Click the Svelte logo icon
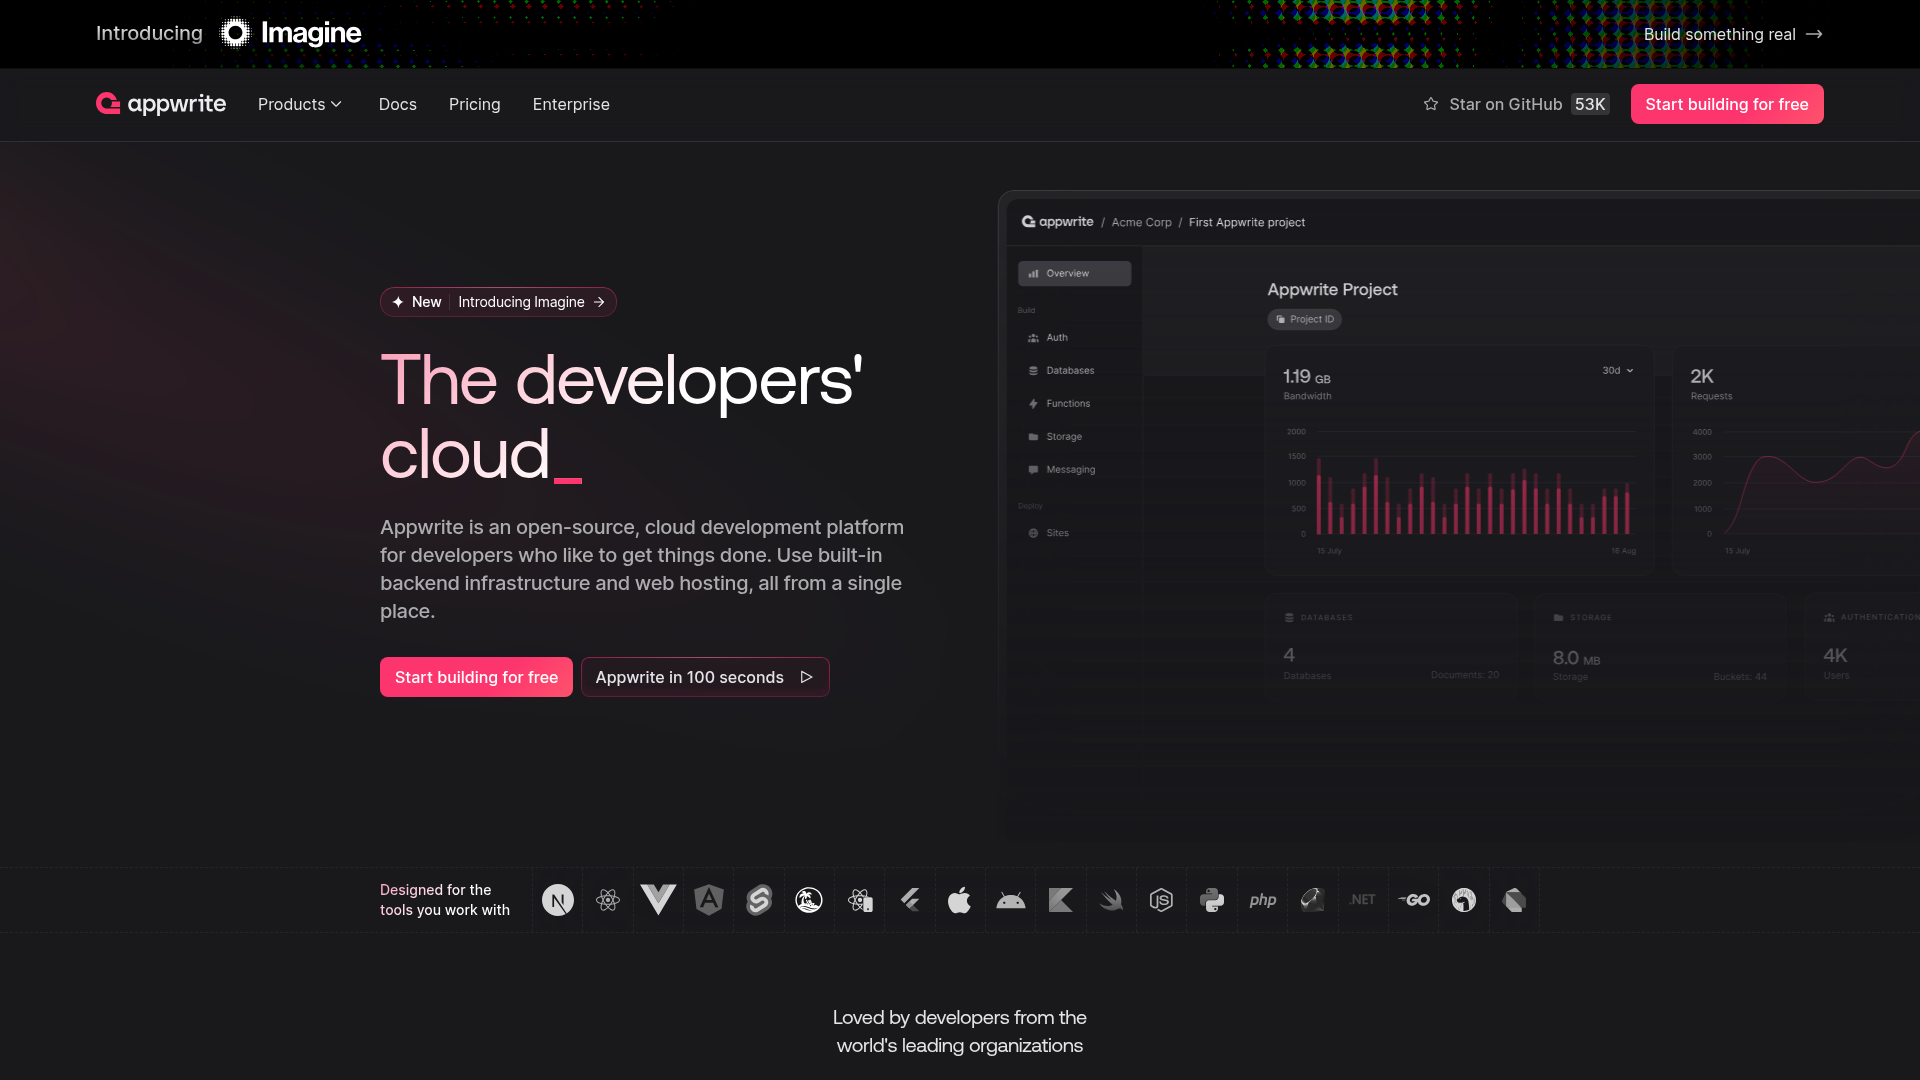This screenshot has height=1080, width=1920. pyautogui.click(x=759, y=900)
